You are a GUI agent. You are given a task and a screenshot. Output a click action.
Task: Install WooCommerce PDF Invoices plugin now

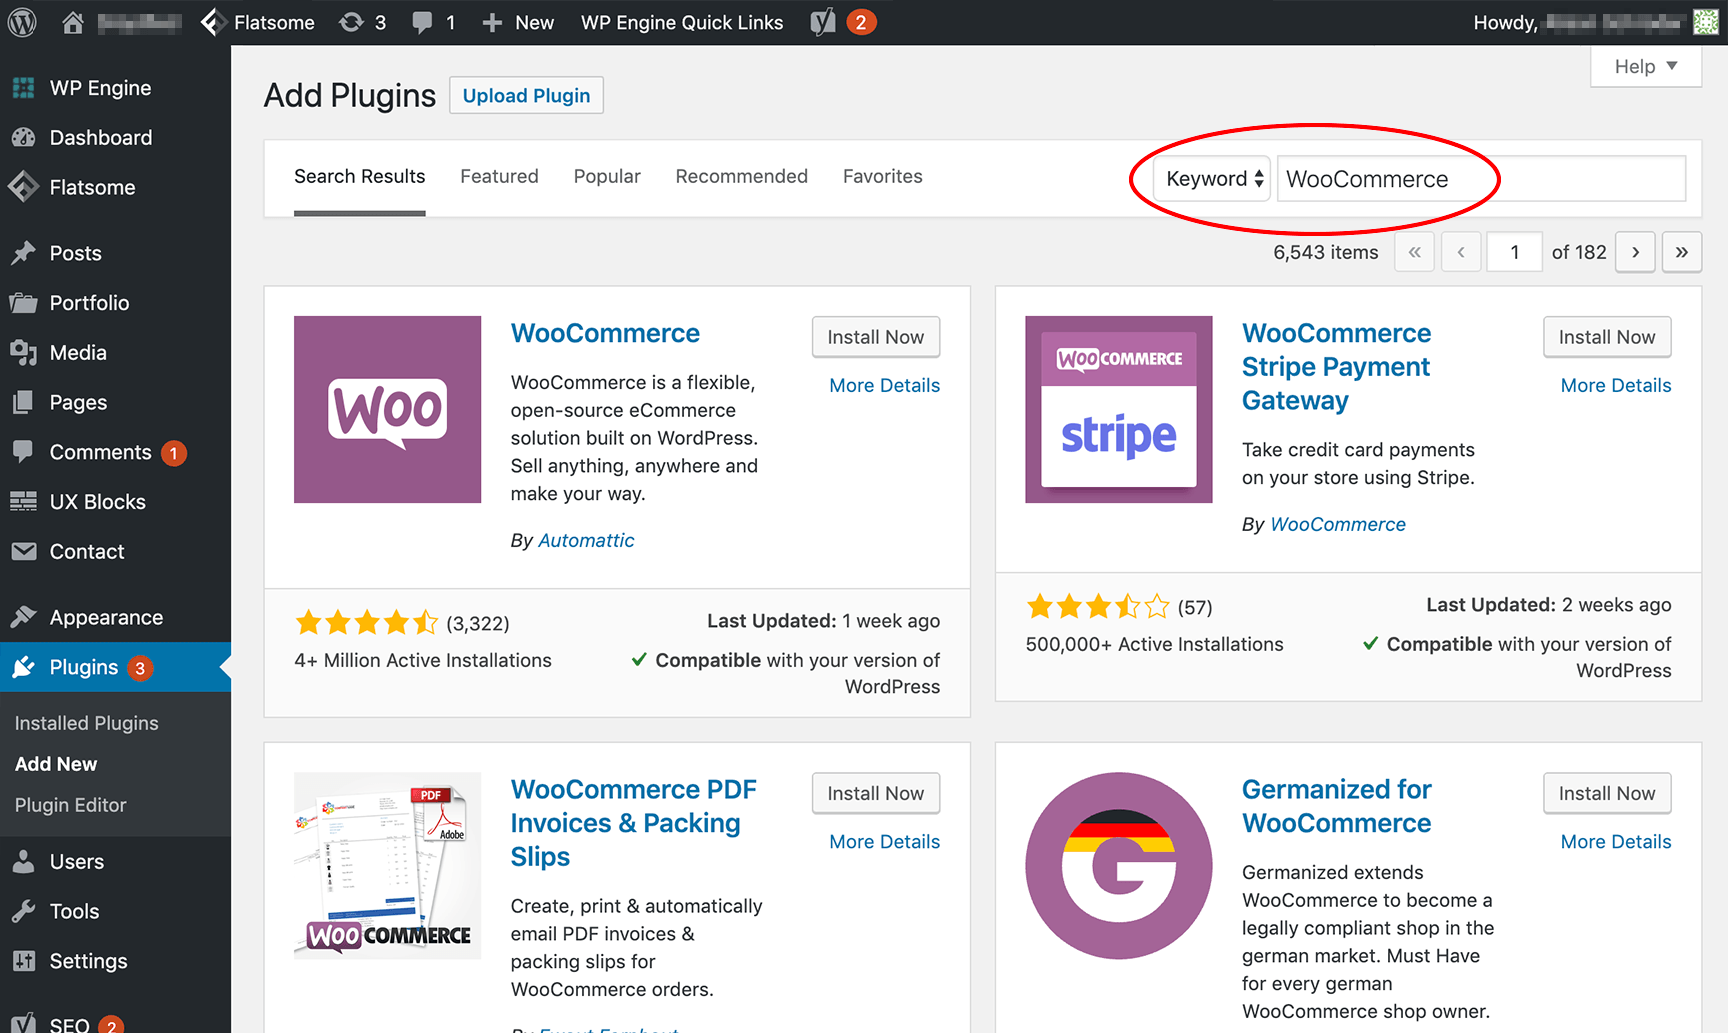click(875, 793)
